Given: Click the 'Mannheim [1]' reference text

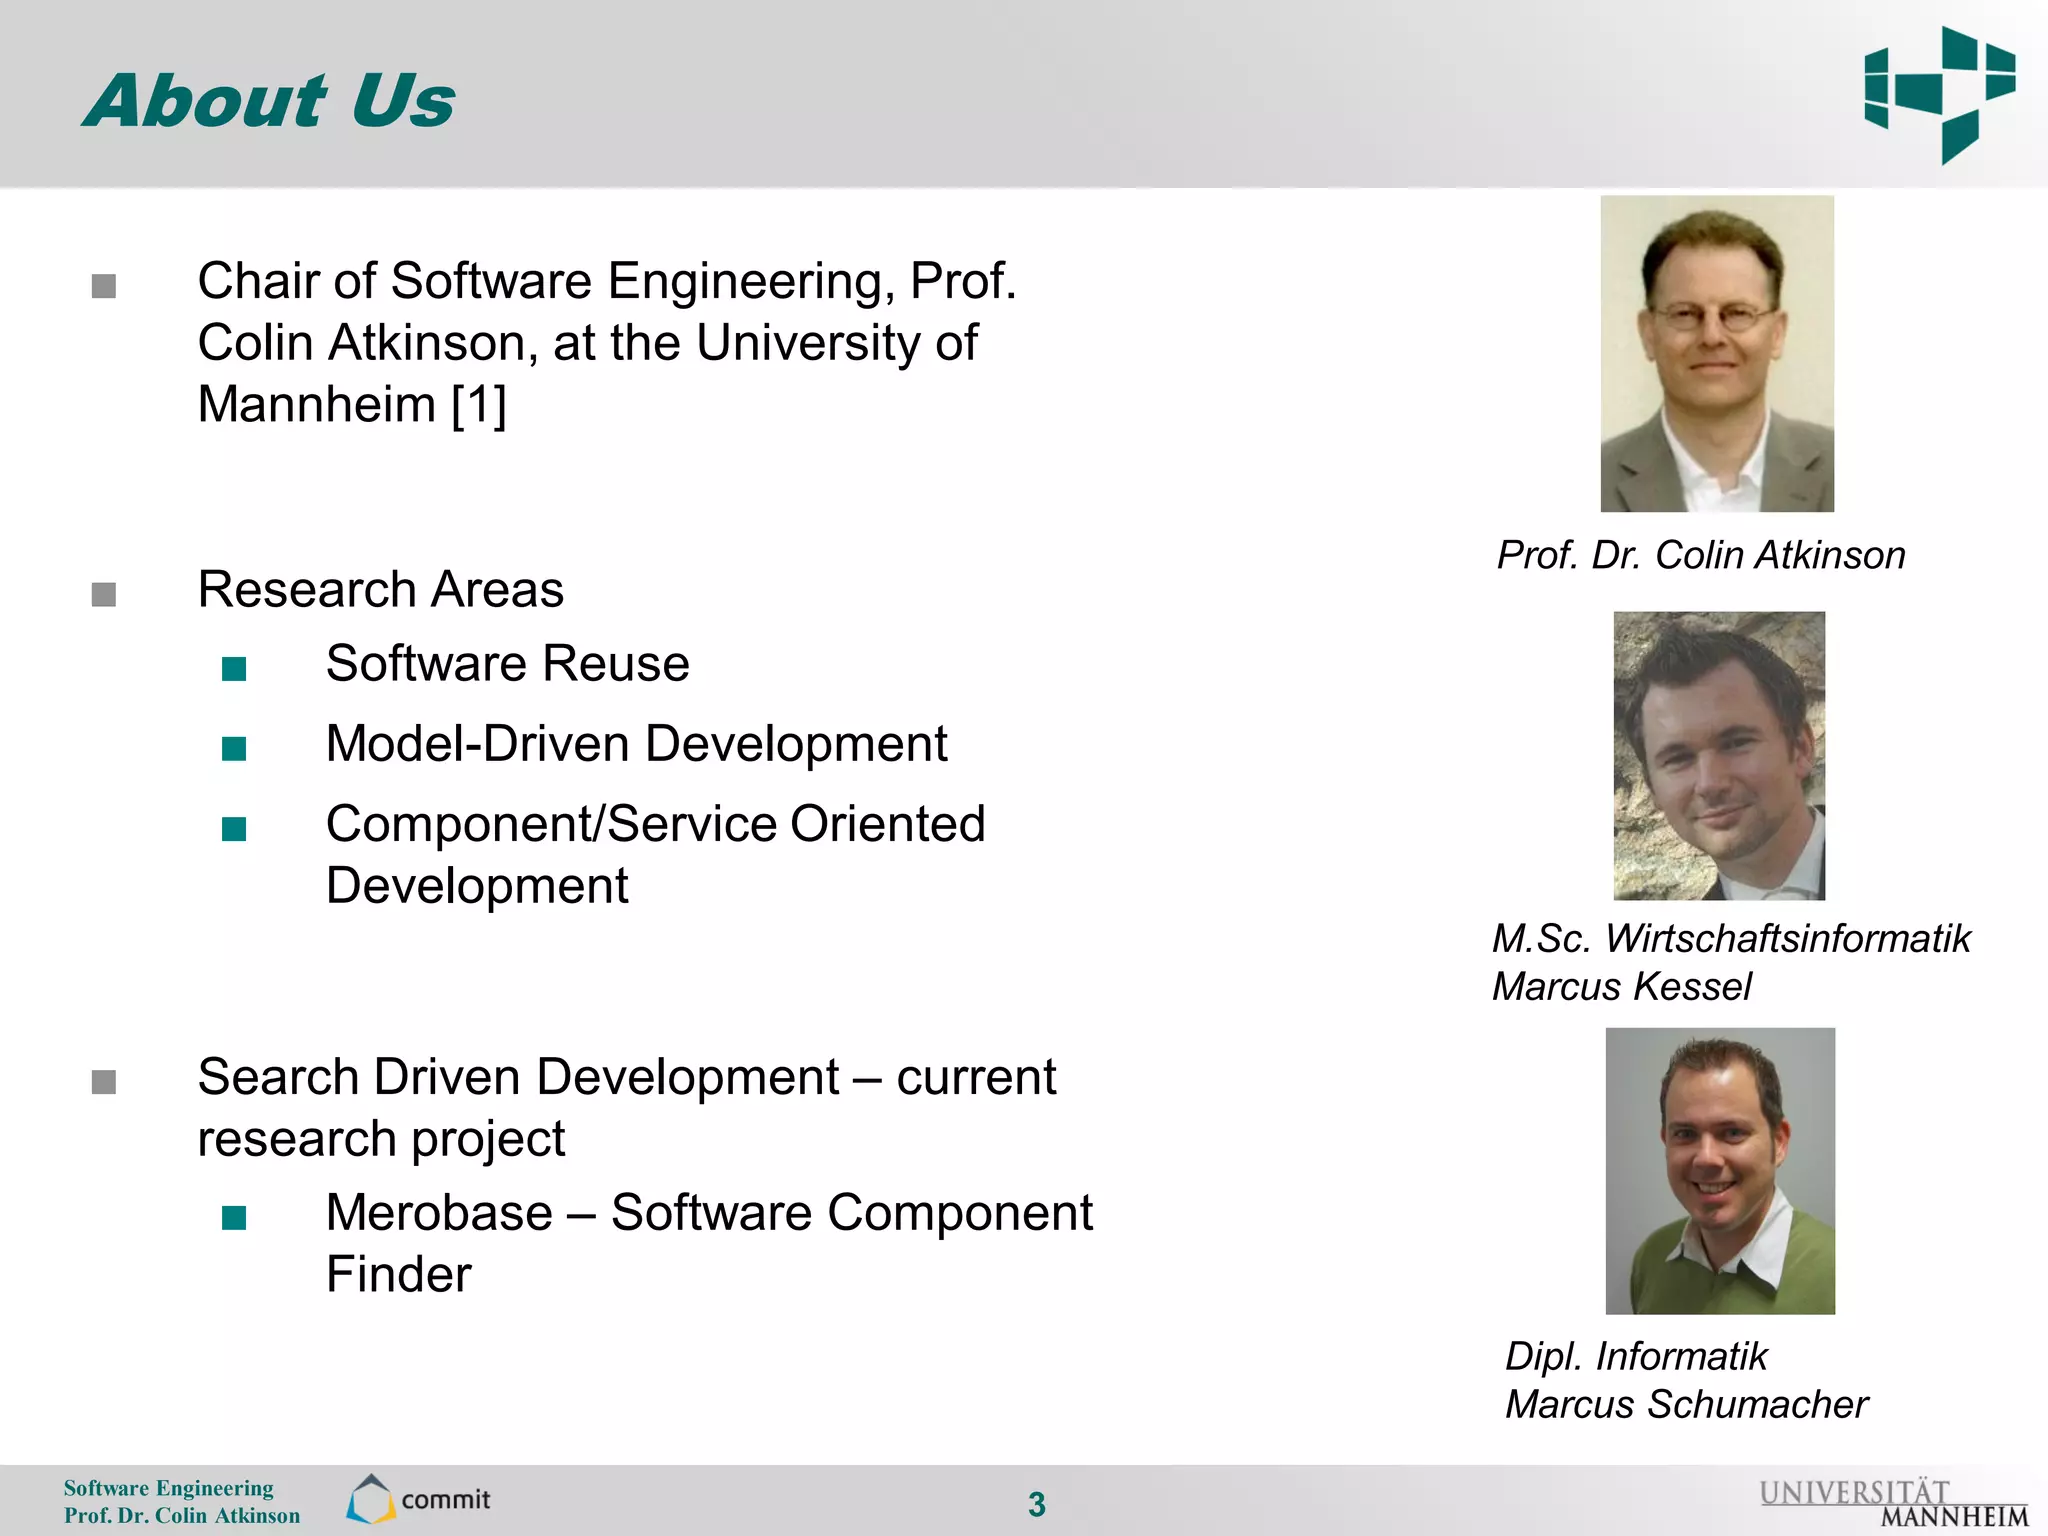Looking at the screenshot, I should pos(352,404).
